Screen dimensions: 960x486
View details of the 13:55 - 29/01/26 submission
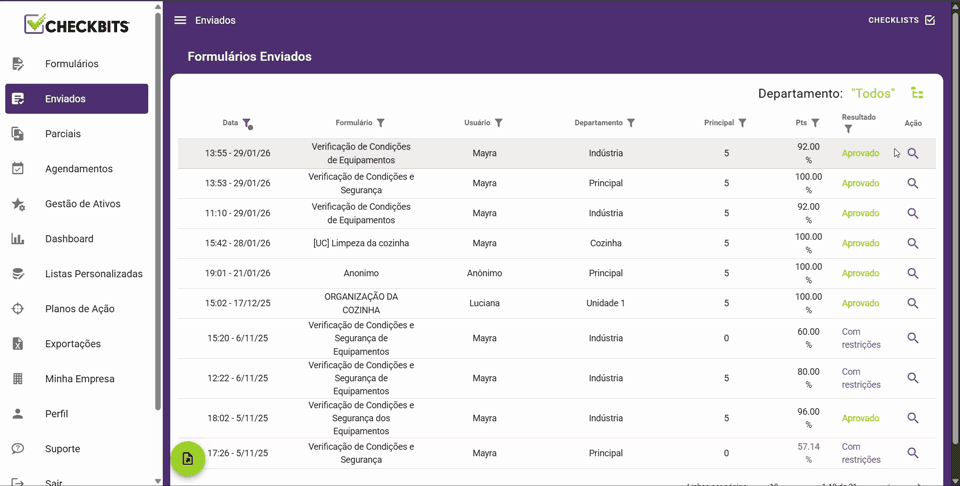click(x=912, y=154)
